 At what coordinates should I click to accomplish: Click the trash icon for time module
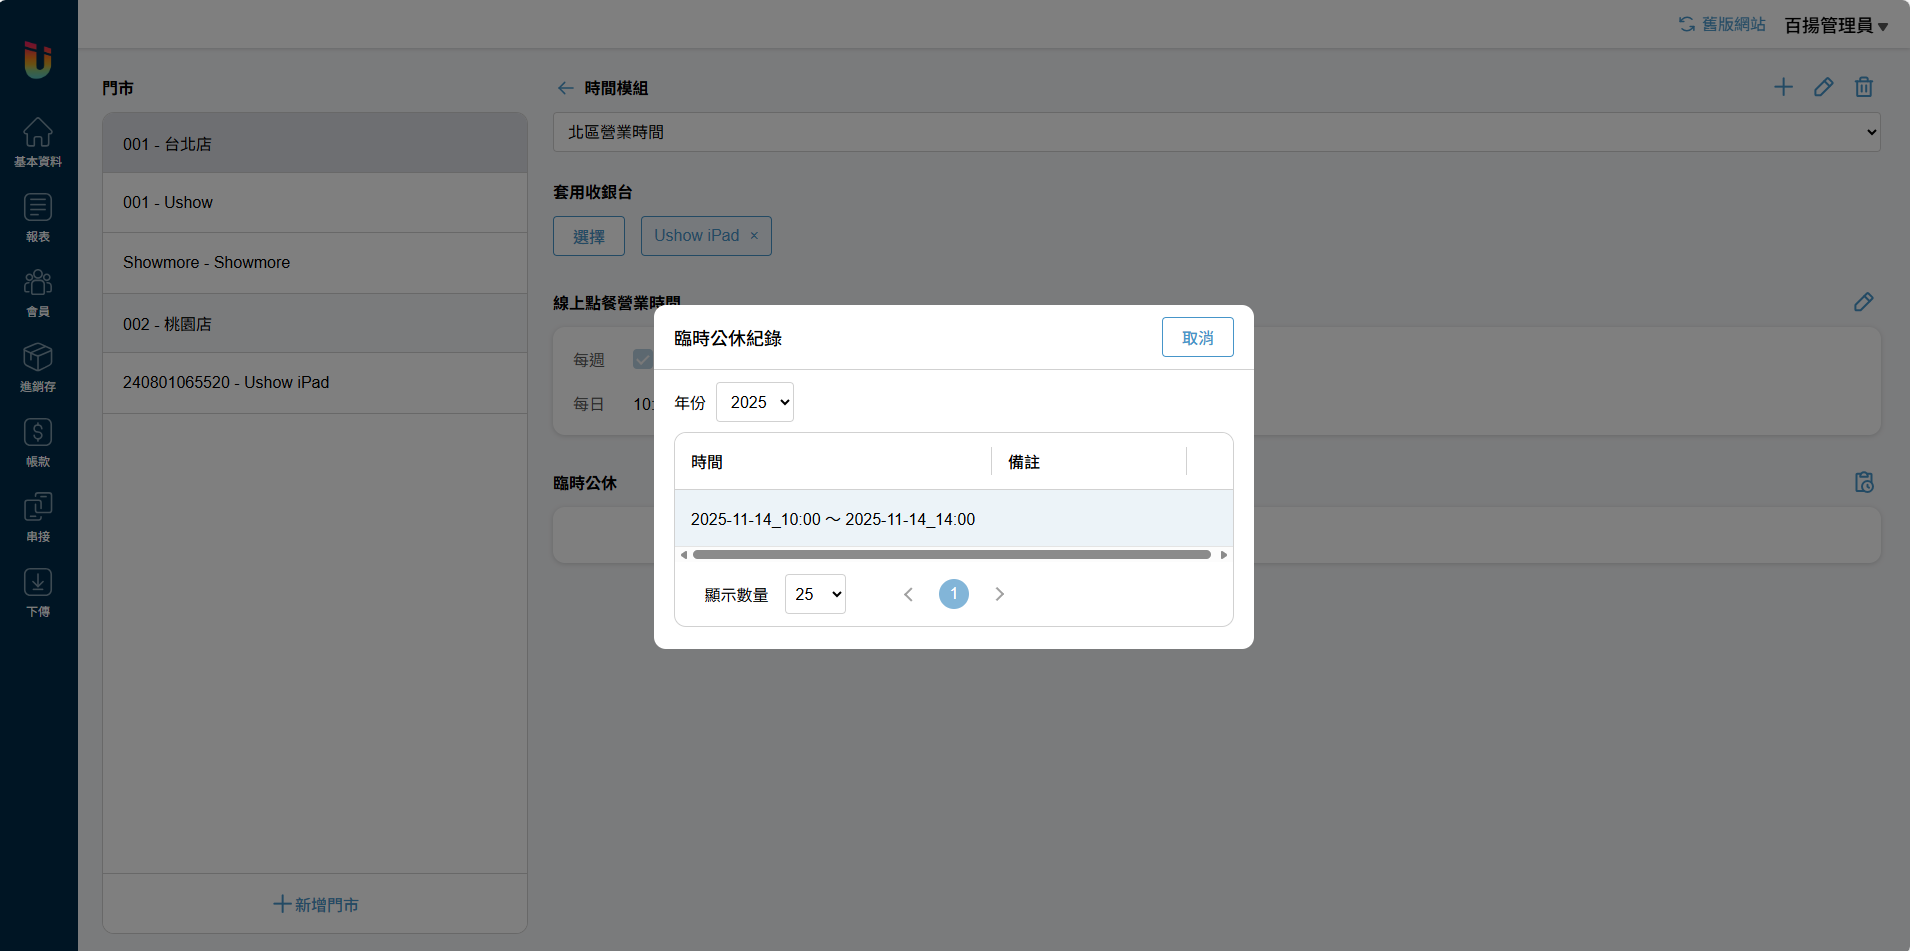tap(1863, 88)
